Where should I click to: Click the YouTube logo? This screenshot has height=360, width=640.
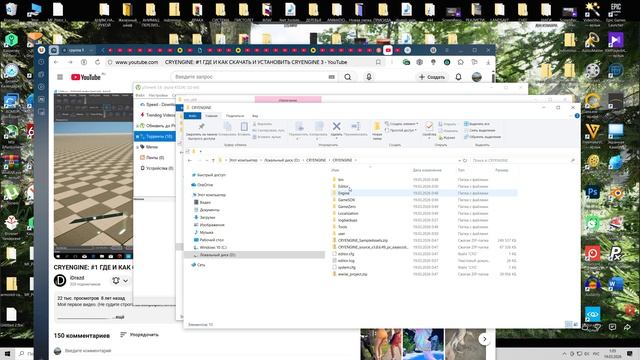click(x=86, y=77)
